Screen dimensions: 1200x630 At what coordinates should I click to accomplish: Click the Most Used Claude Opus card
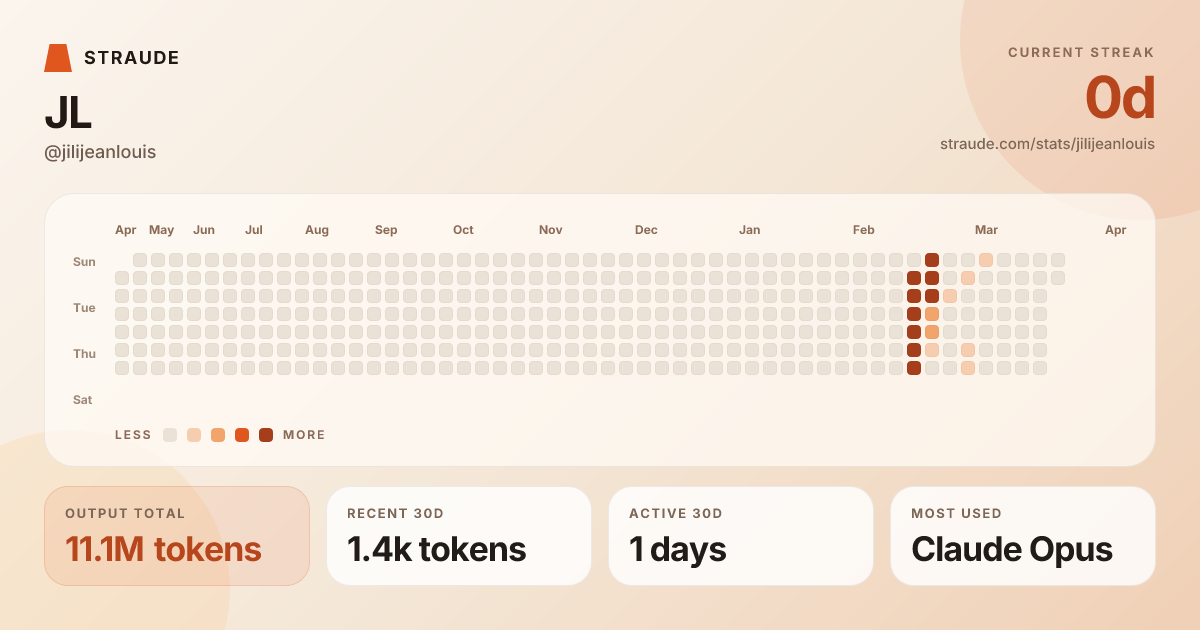(x=1023, y=536)
